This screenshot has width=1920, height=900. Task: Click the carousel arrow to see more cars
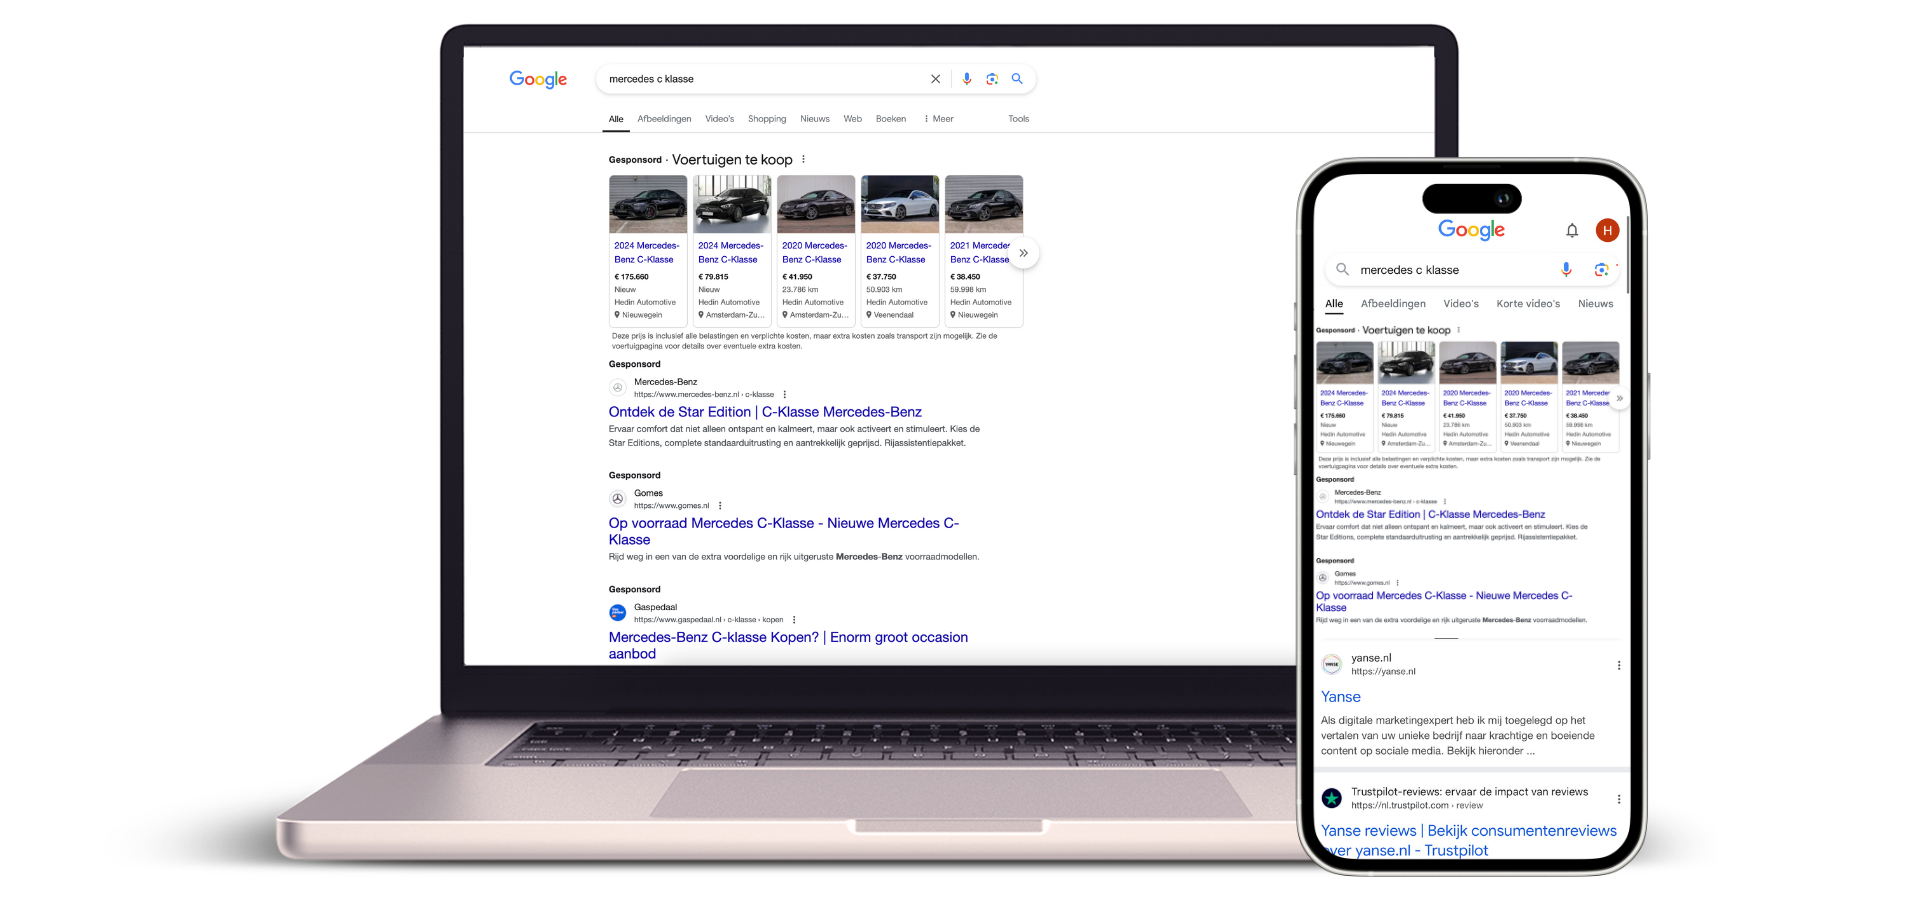(x=1024, y=254)
